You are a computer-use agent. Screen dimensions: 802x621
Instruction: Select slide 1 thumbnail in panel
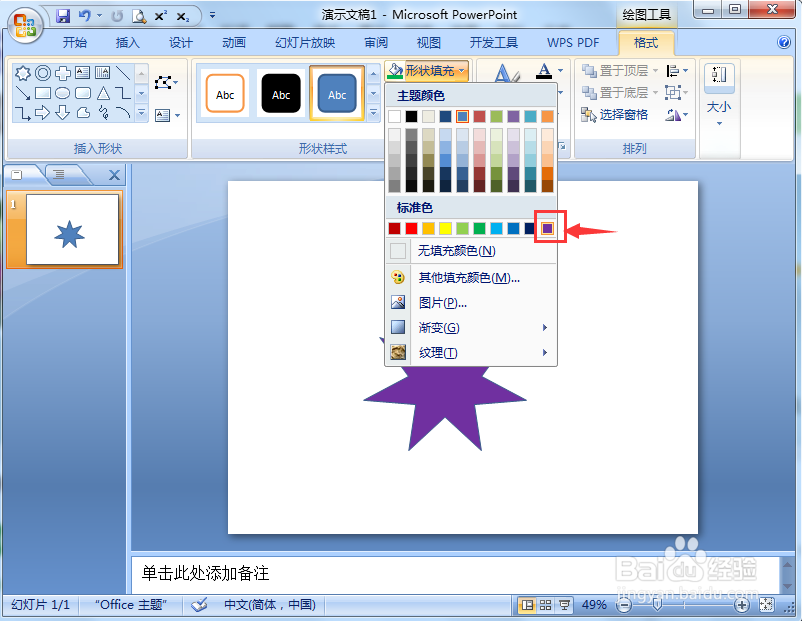point(73,229)
